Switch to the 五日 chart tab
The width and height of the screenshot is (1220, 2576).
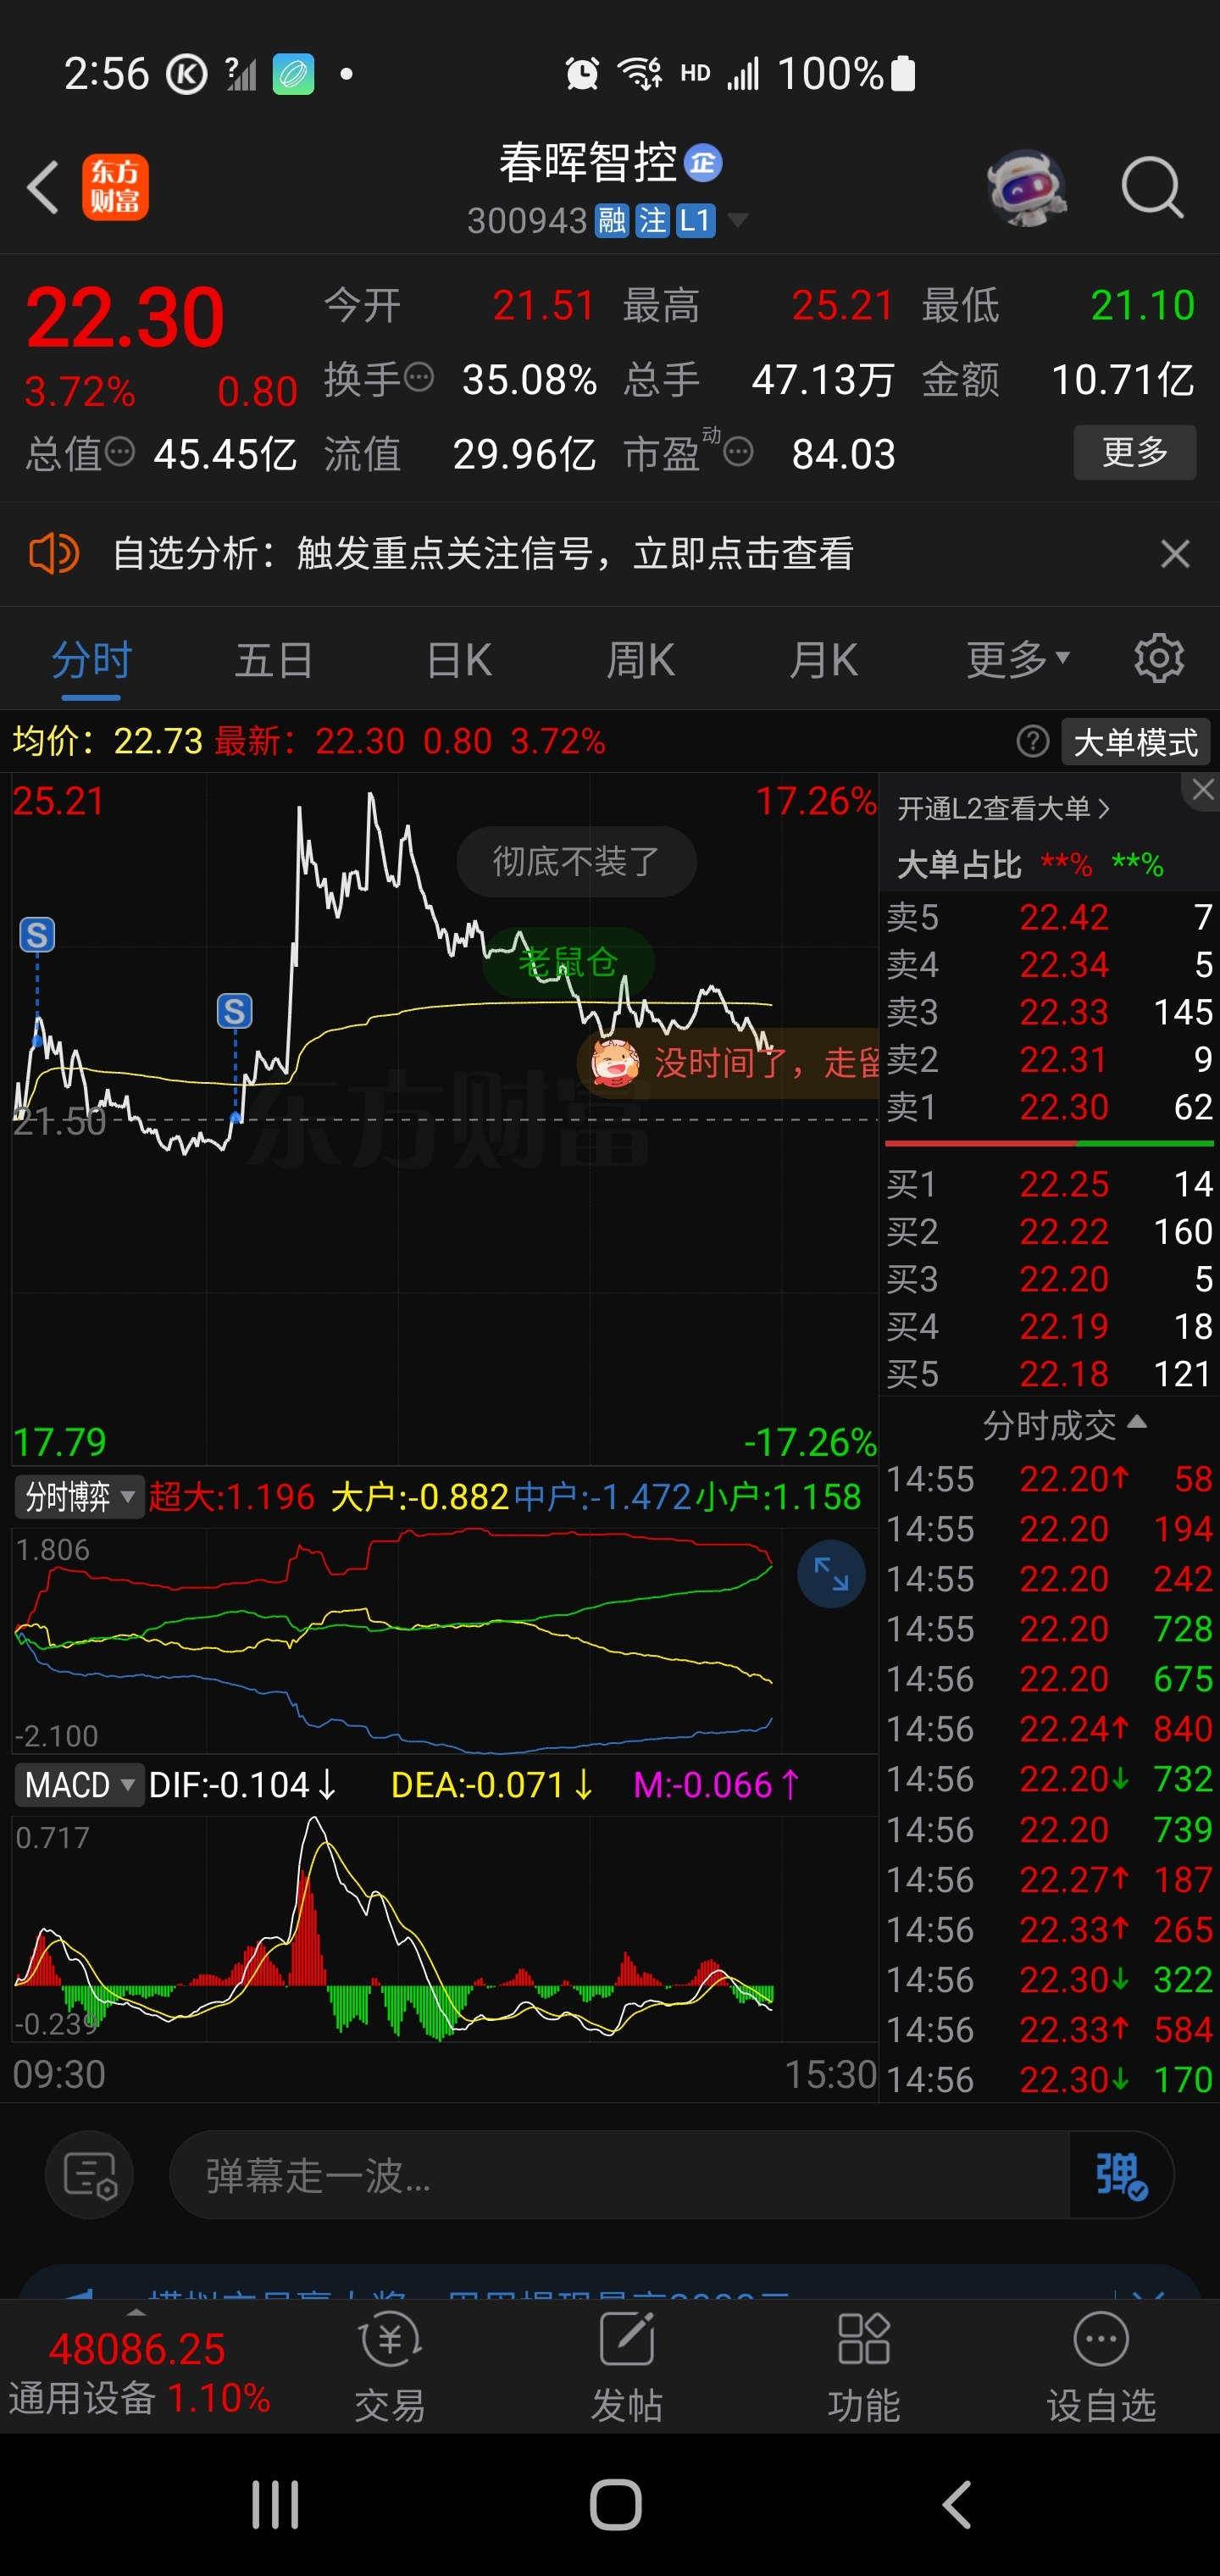pyautogui.click(x=274, y=660)
